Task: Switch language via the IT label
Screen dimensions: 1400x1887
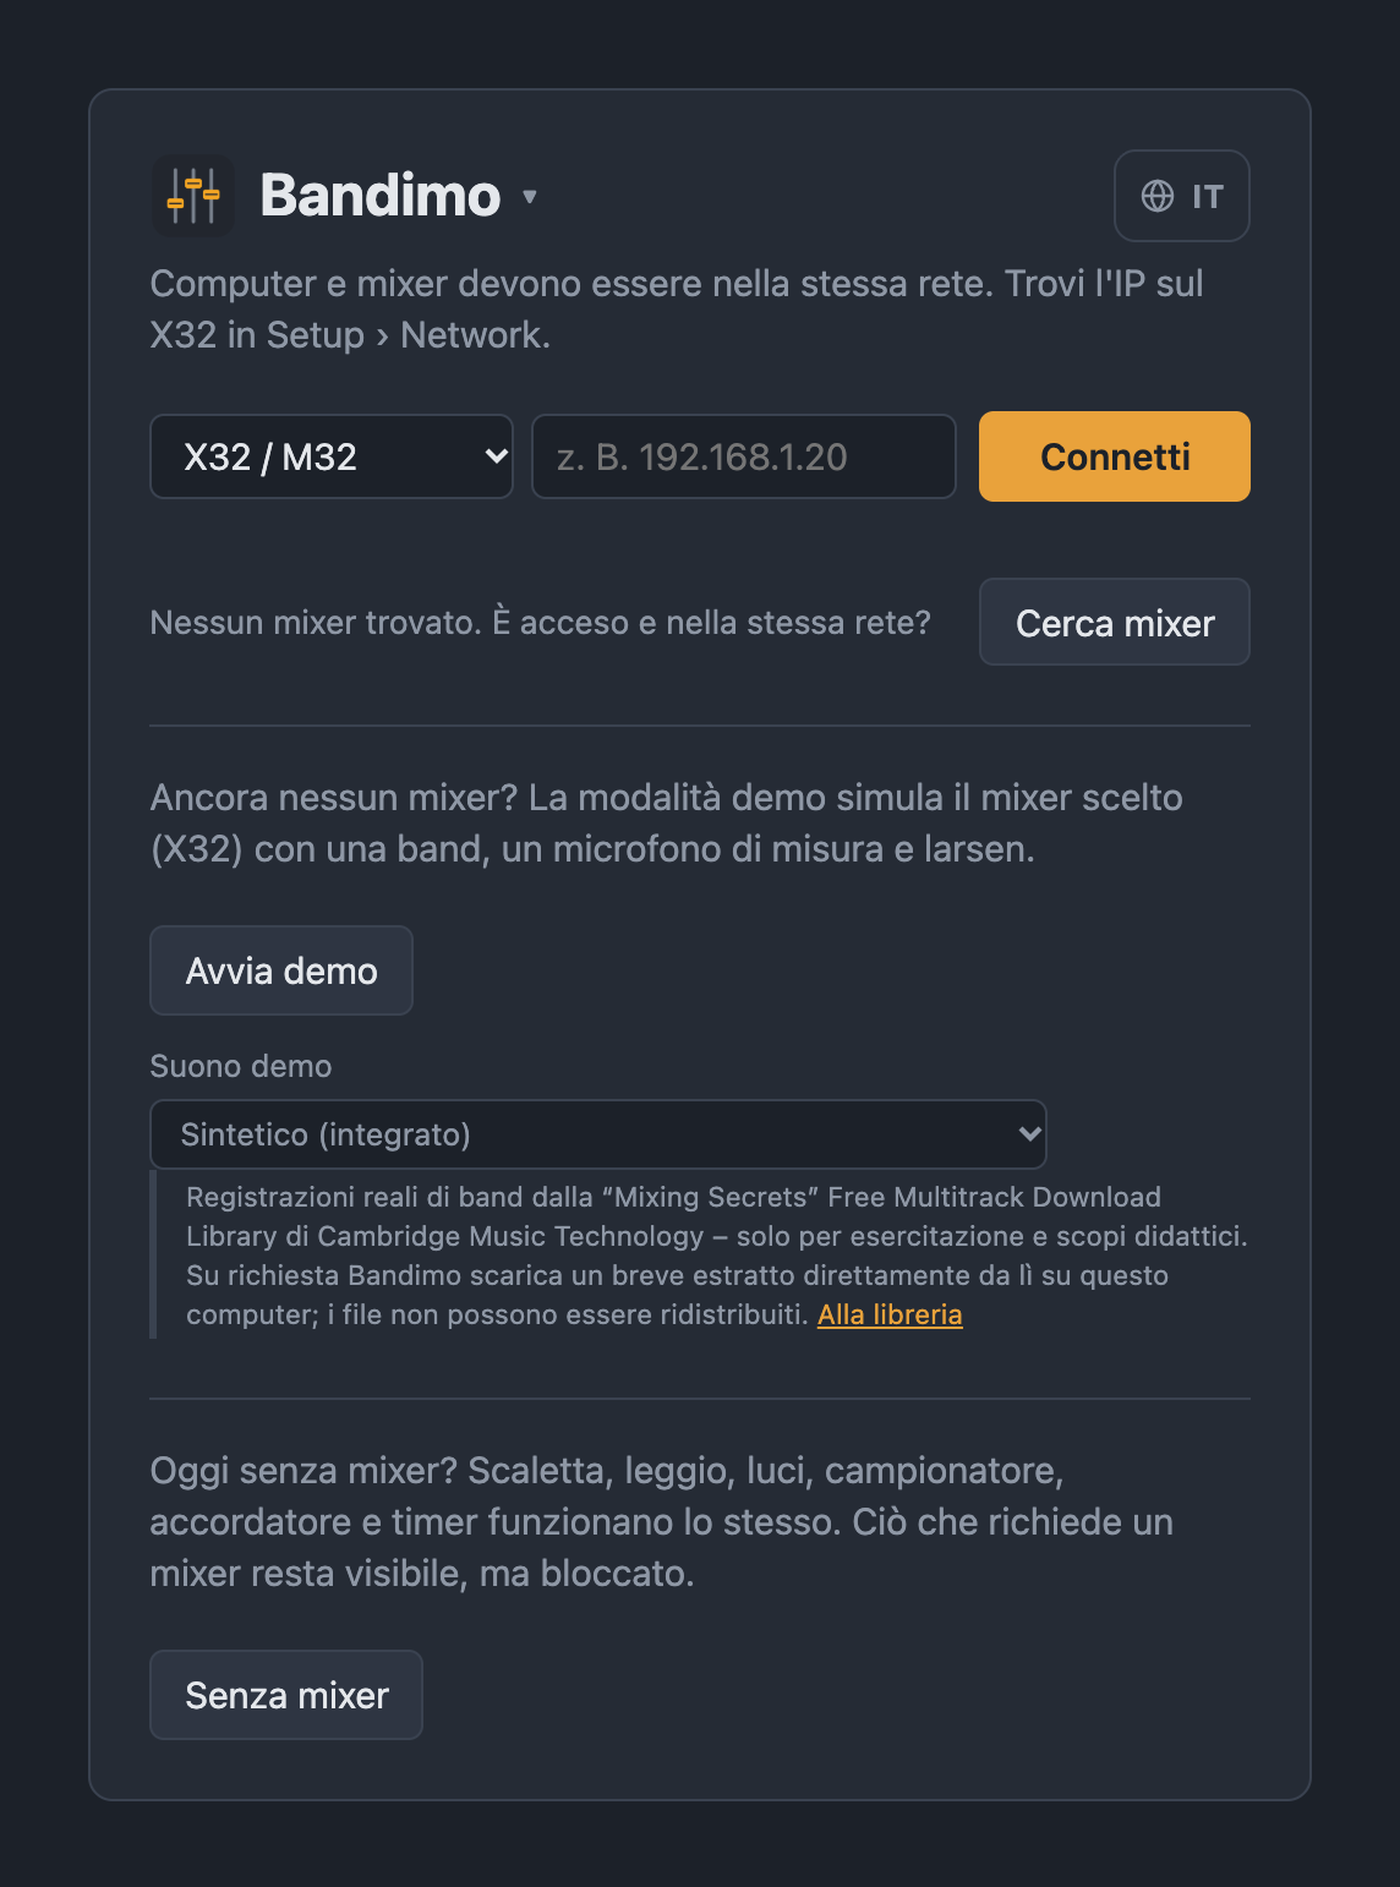Action: tap(1207, 196)
